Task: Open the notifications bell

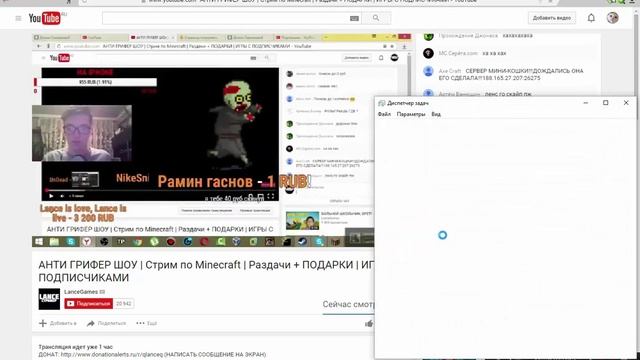Action: [591, 18]
